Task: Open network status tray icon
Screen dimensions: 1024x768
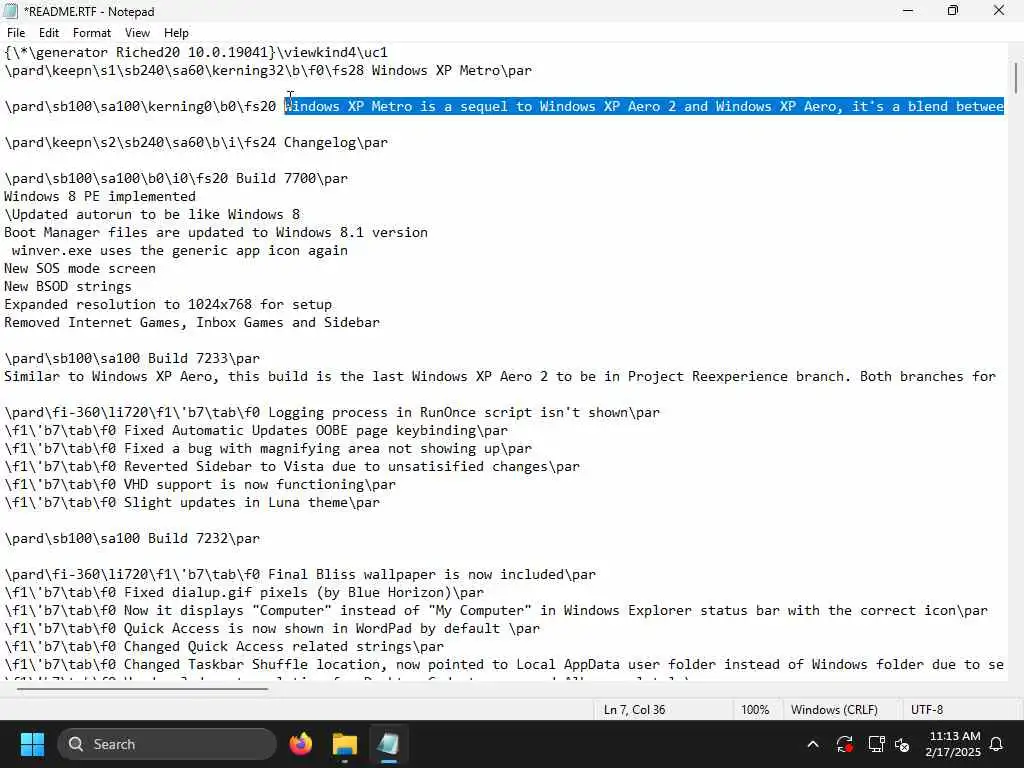Action: click(x=876, y=744)
